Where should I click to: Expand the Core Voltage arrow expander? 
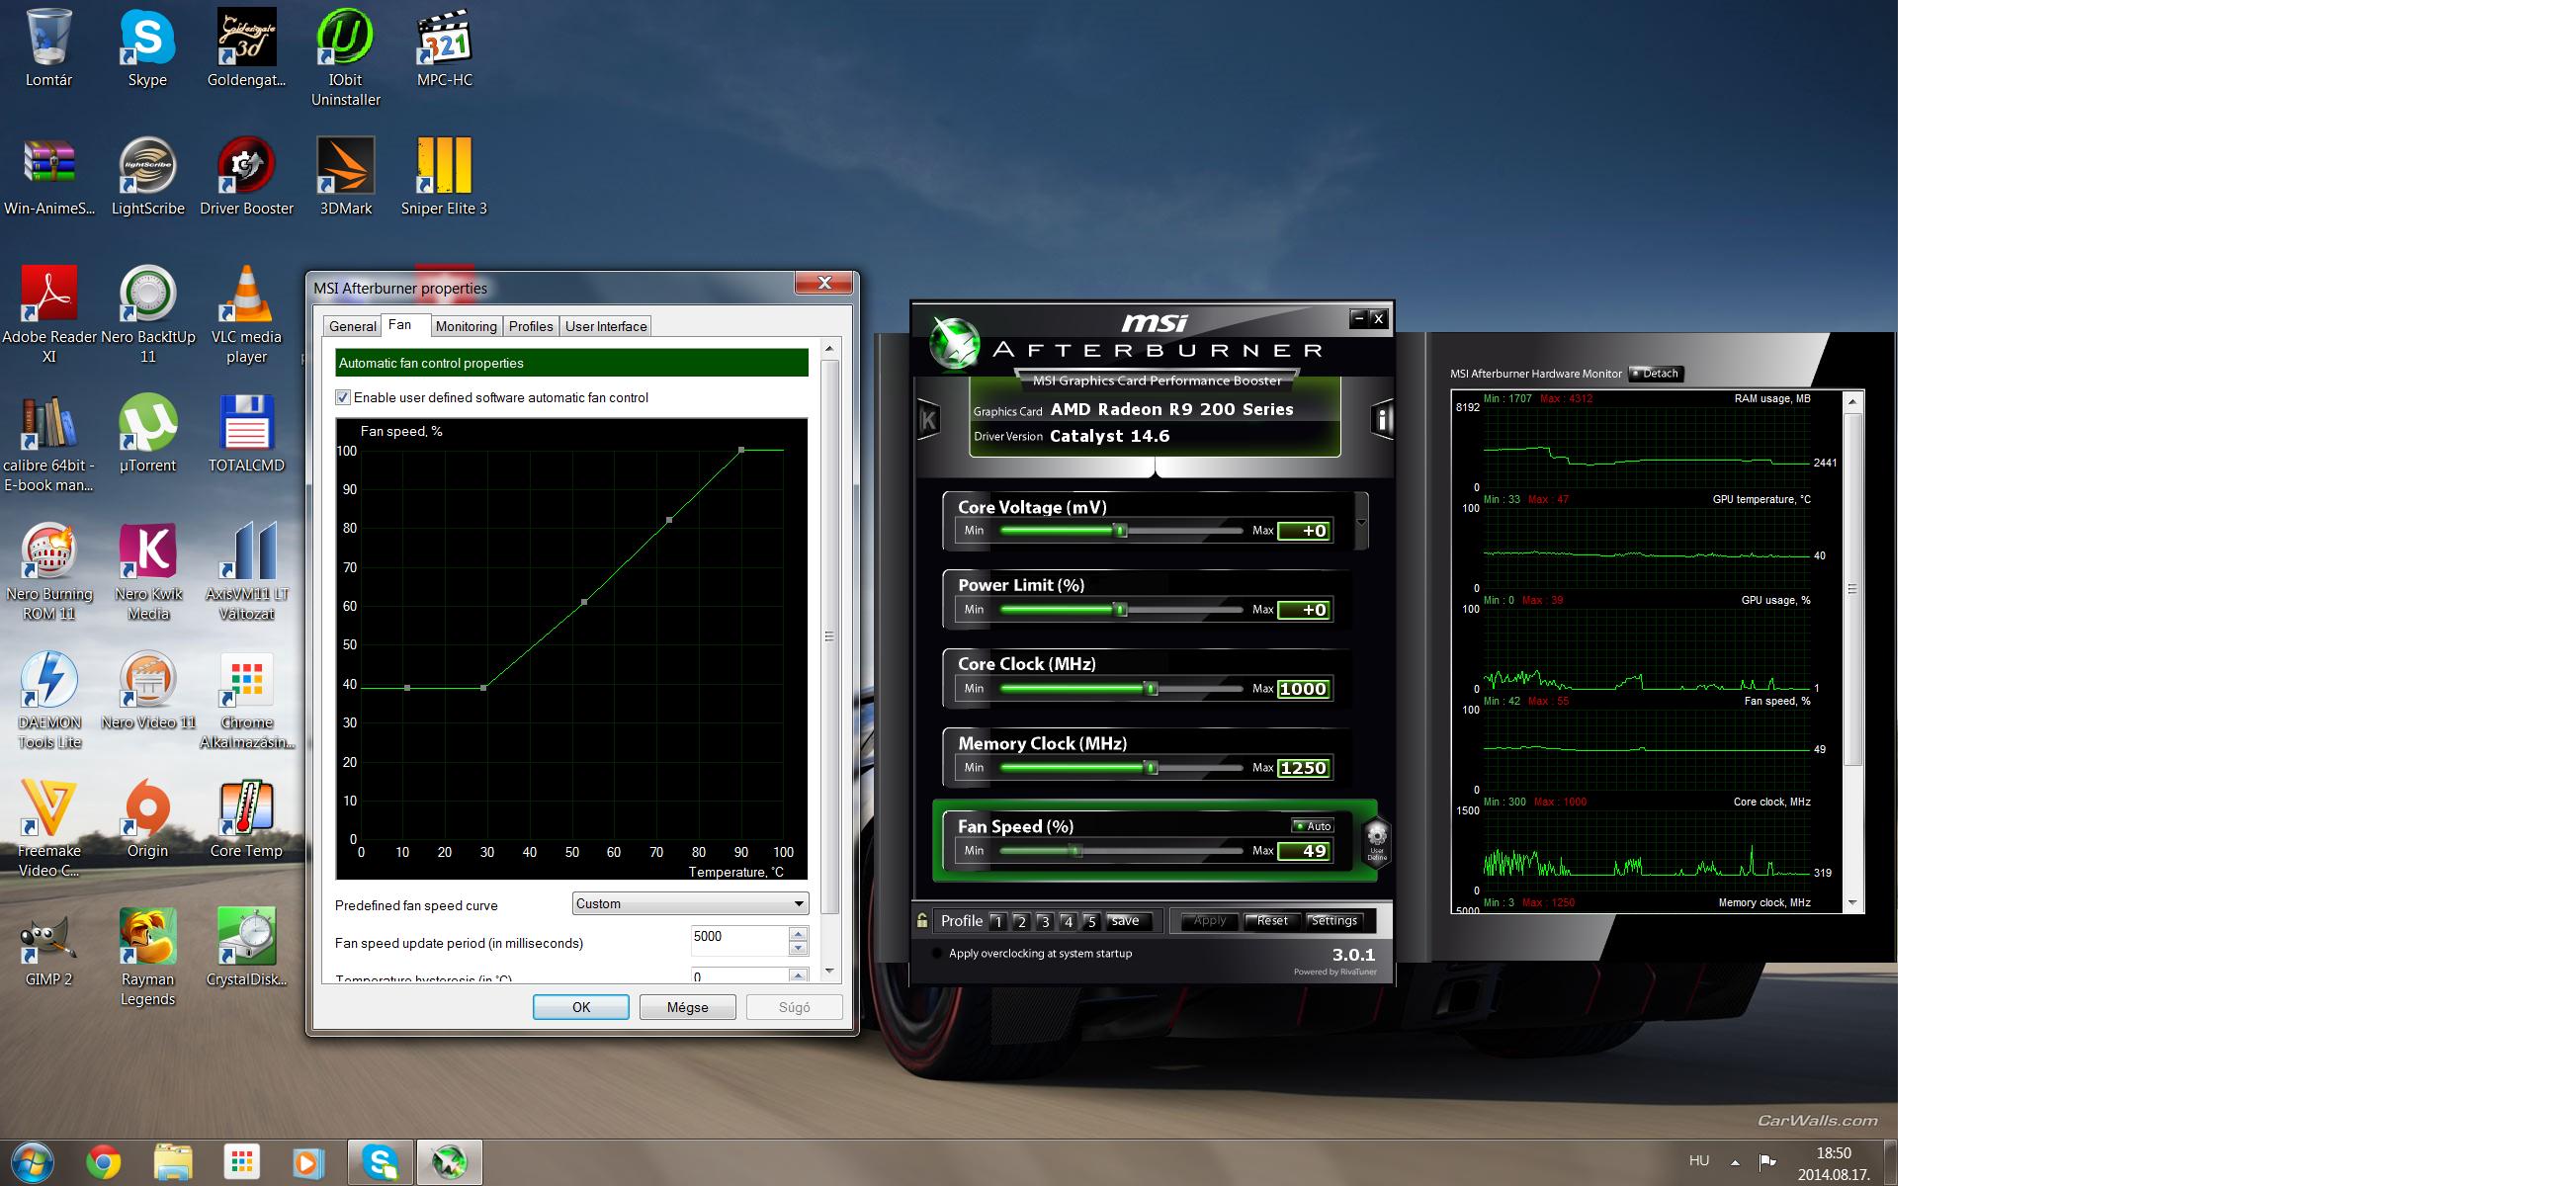tap(1361, 522)
